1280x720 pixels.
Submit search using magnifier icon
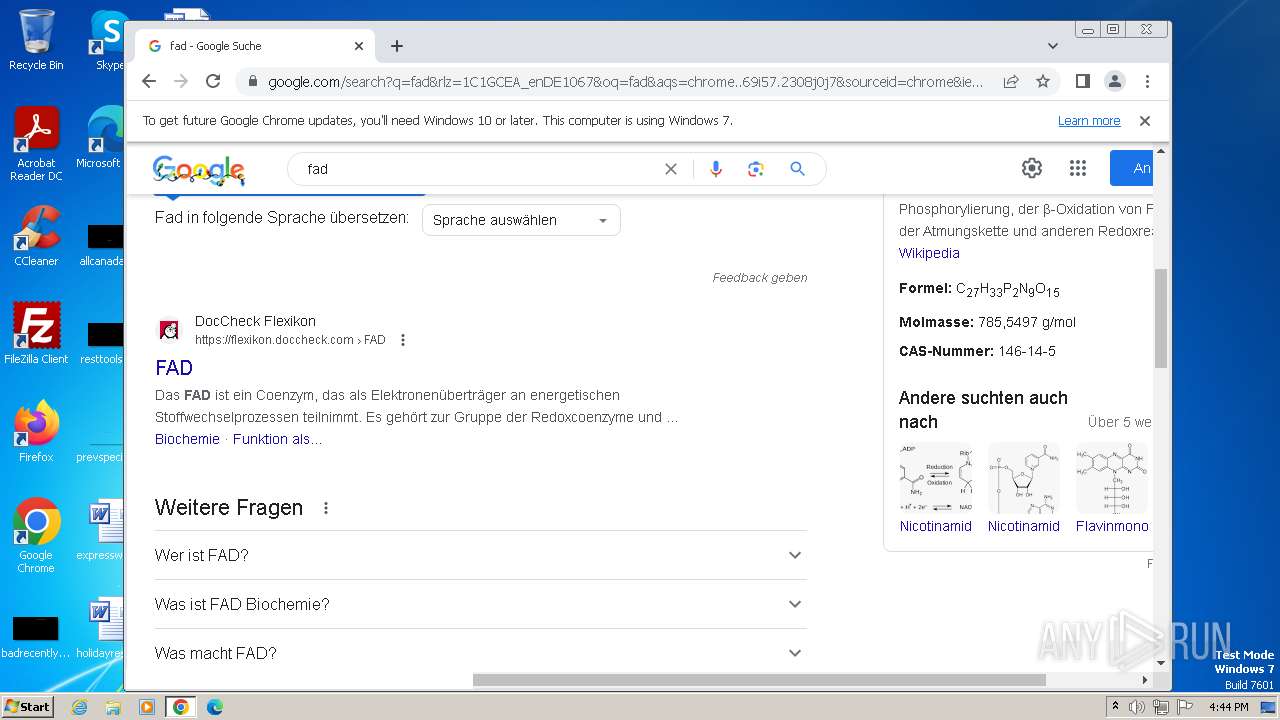coord(797,169)
